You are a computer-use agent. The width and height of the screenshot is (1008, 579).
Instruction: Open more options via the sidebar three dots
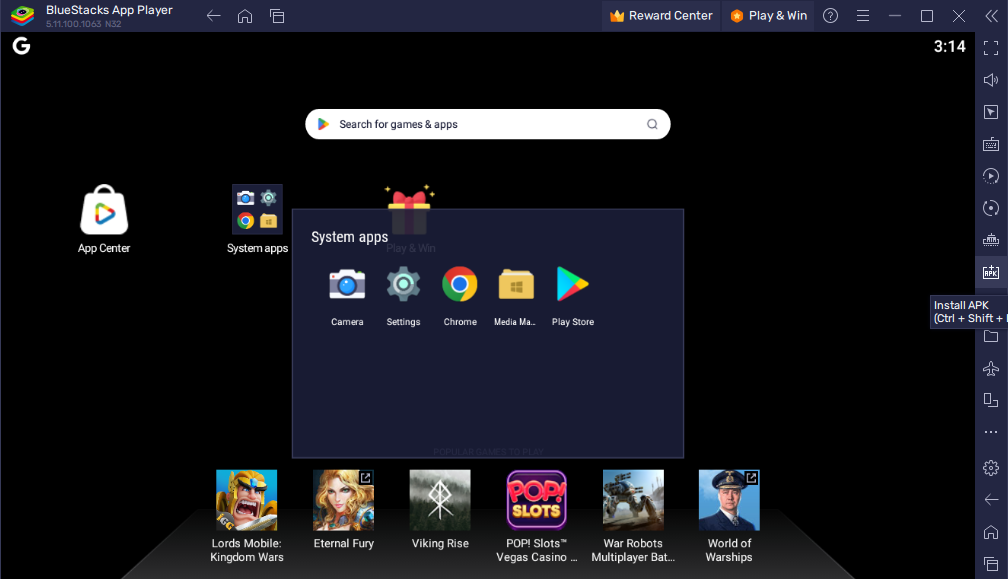click(x=991, y=432)
